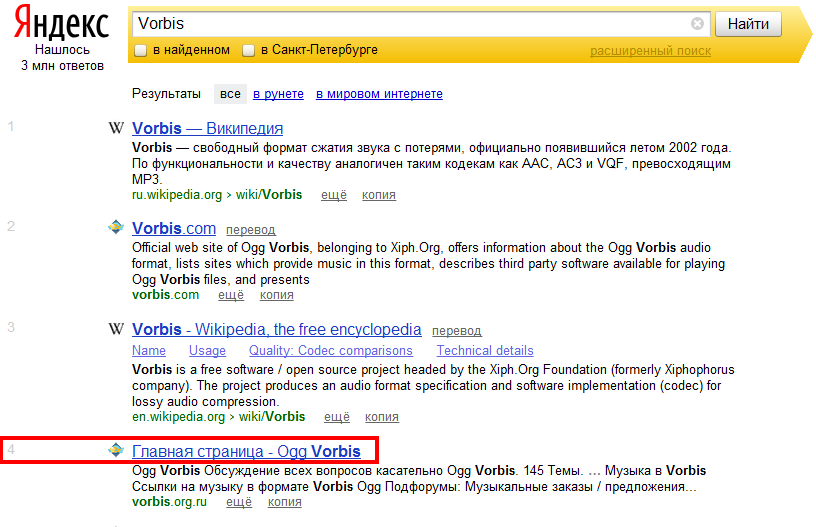Expand 'ещё' under en.wikipedia.org result
This screenshot has height=527, width=816.
(337, 417)
